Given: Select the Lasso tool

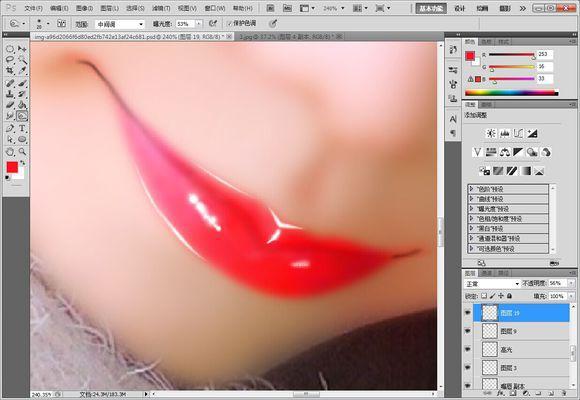Looking at the screenshot, I should pyautogui.click(x=10, y=60).
